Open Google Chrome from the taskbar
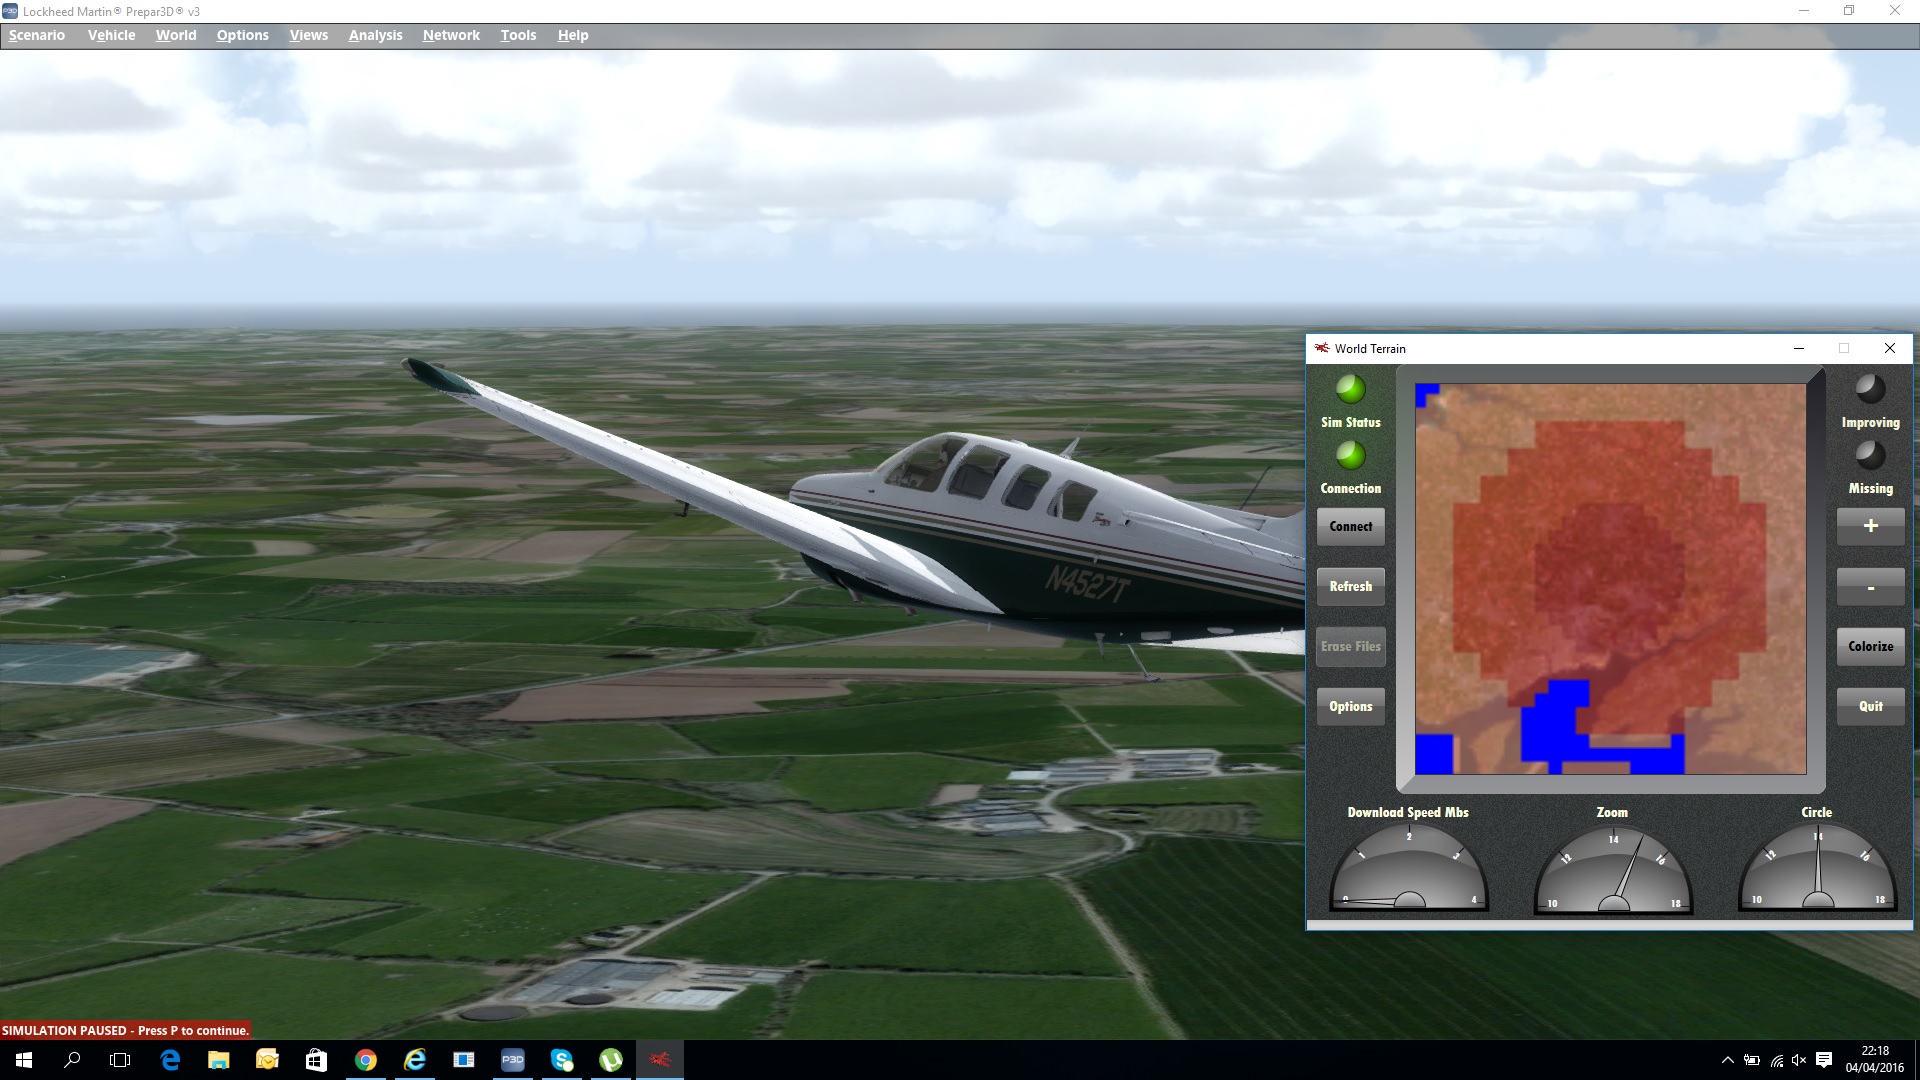Viewport: 1920px width, 1080px height. 366,1060
